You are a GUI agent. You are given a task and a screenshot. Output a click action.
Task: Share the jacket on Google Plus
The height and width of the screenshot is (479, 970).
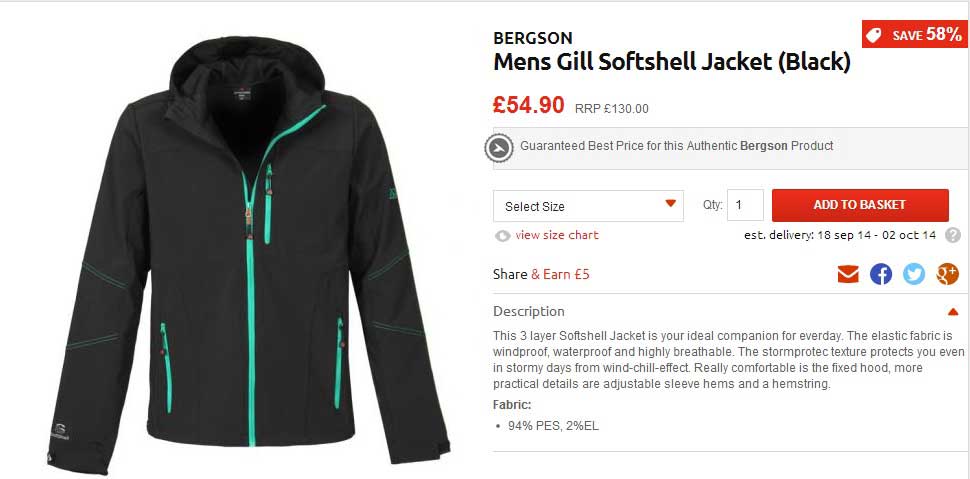(x=947, y=274)
